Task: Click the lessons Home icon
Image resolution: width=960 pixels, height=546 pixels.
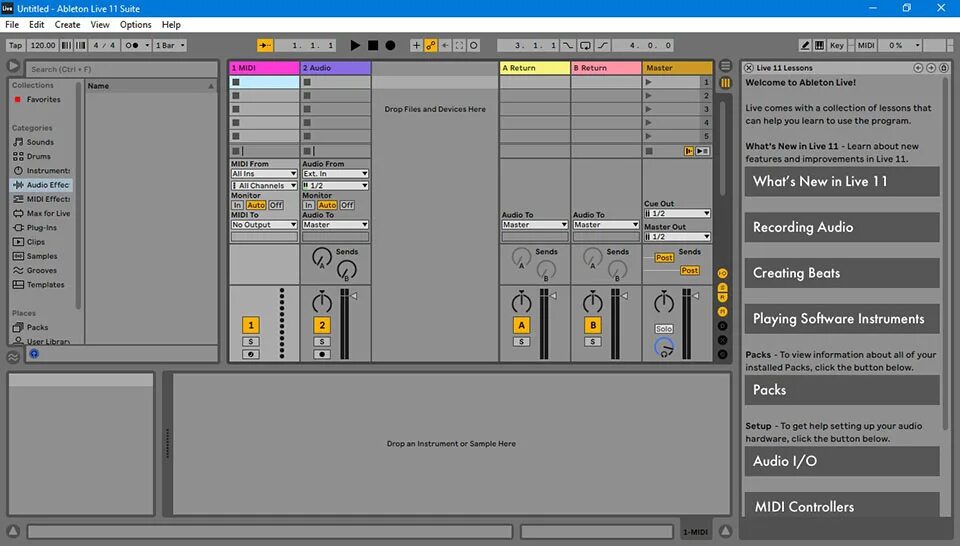Action: [943, 68]
